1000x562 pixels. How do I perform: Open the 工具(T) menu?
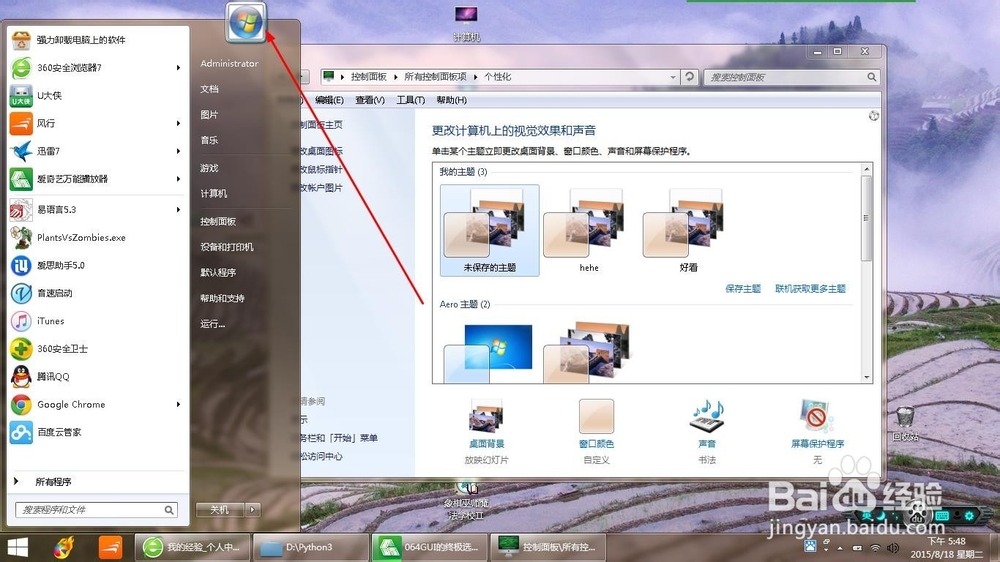tap(411, 100)
